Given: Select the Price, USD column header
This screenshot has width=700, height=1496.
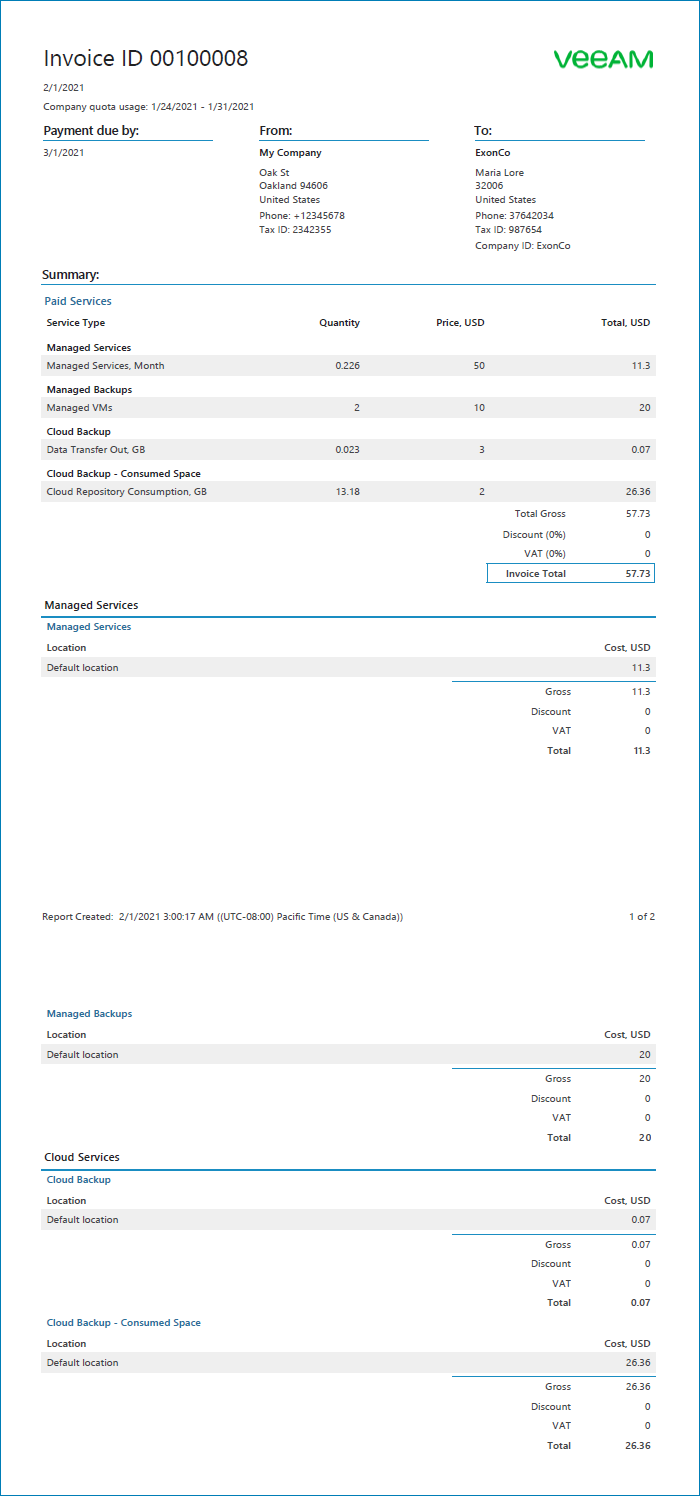Looking at the screenshot, I should [460, 323].
